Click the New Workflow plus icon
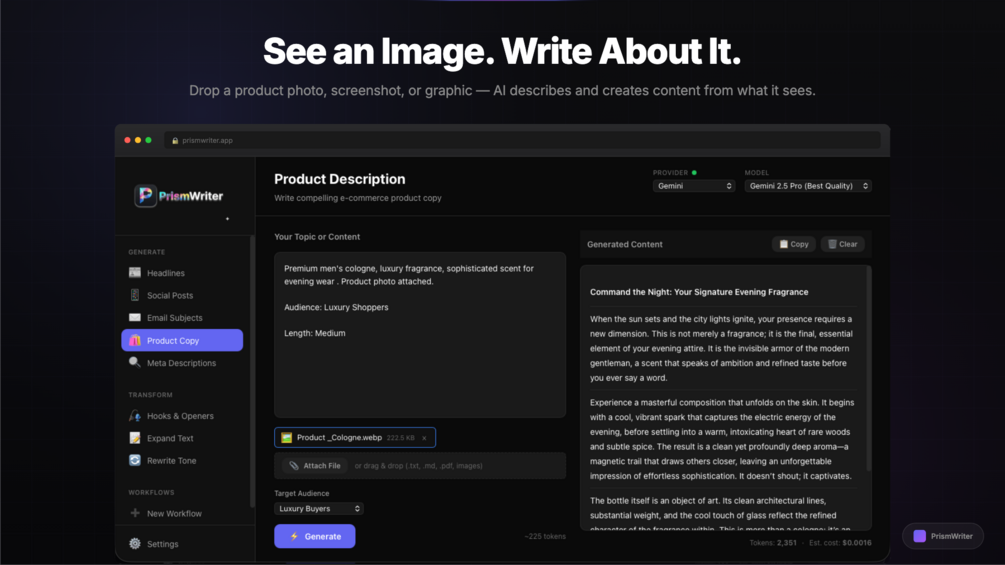 point(135,513)
